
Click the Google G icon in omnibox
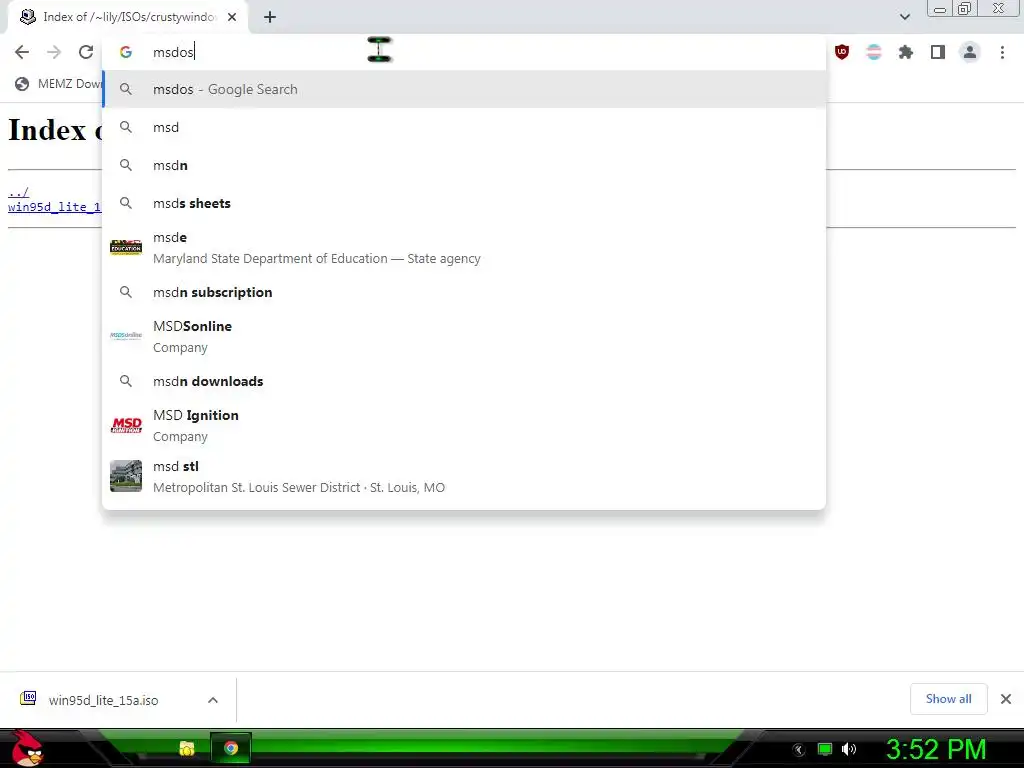126,52
